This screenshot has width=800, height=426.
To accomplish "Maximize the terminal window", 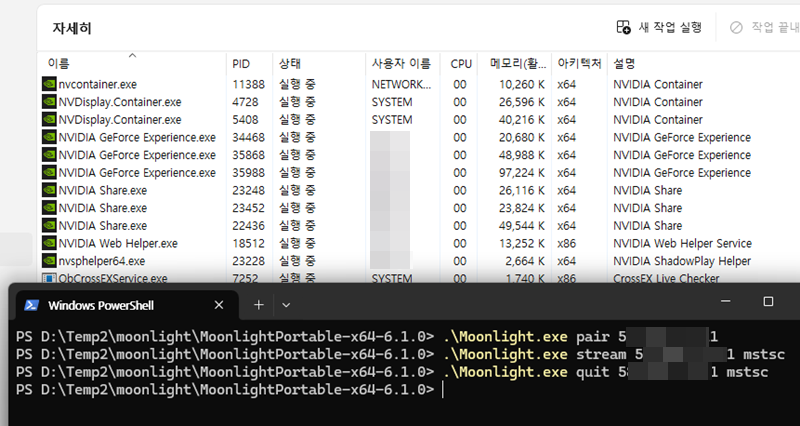I will (768, 302).
